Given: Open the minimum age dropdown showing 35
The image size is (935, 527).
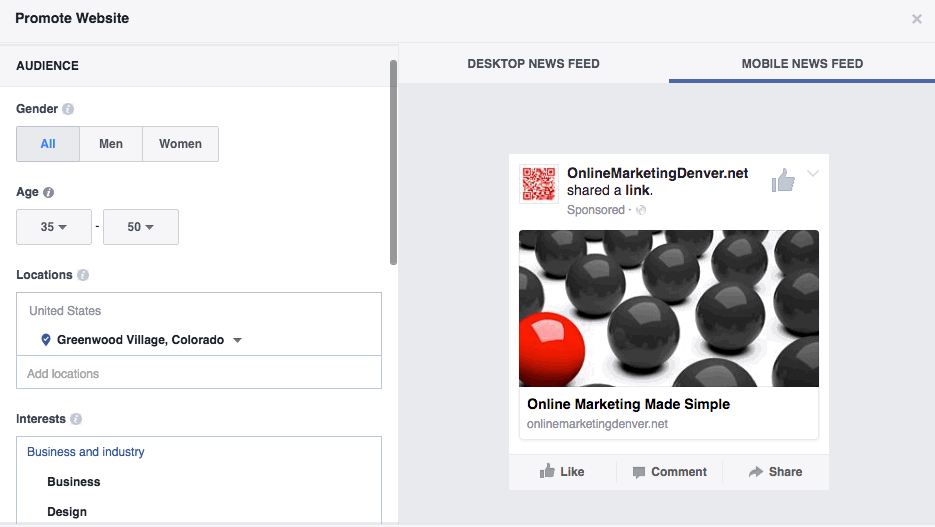Looking at the screenshot, I should [x=54, y=227].
